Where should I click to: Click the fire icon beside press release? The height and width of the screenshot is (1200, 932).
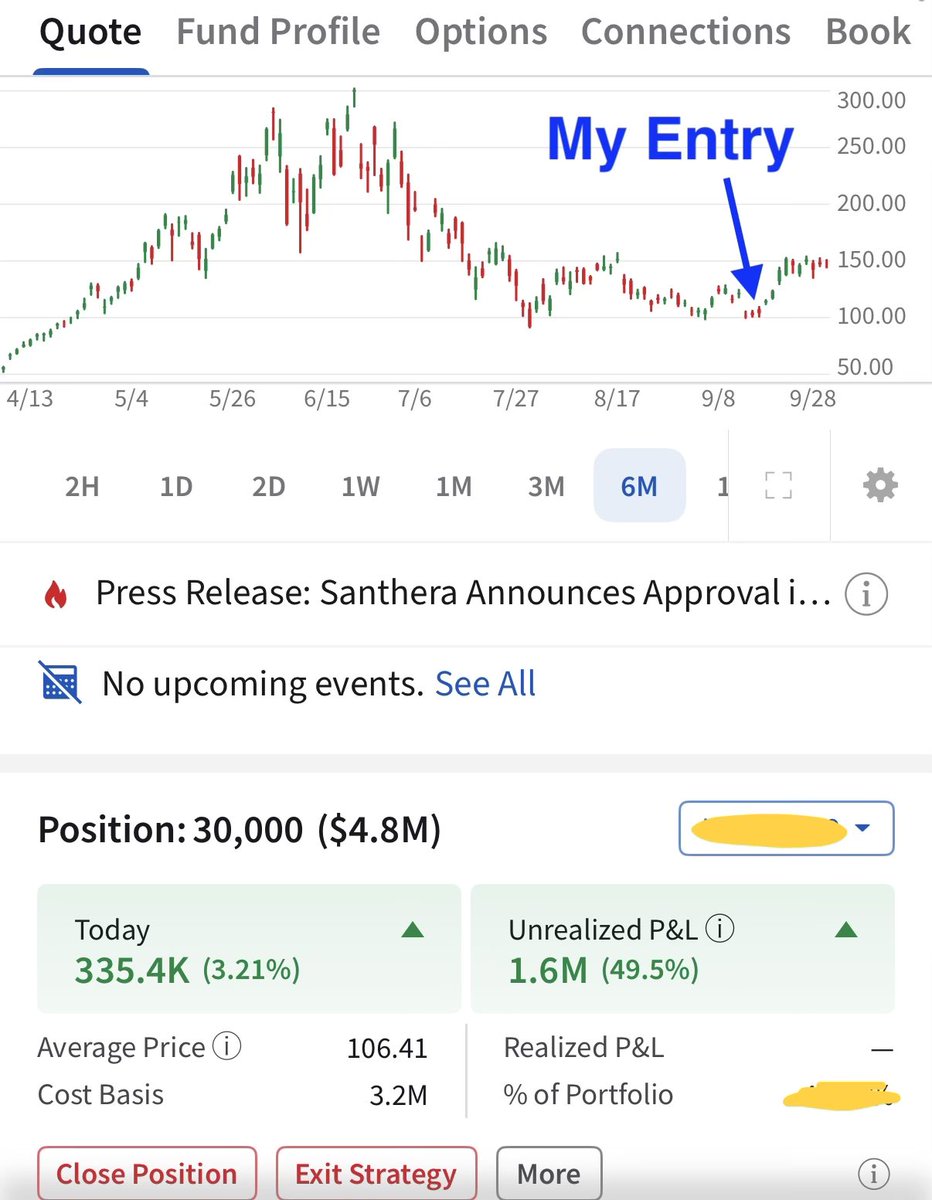(55, 596)
